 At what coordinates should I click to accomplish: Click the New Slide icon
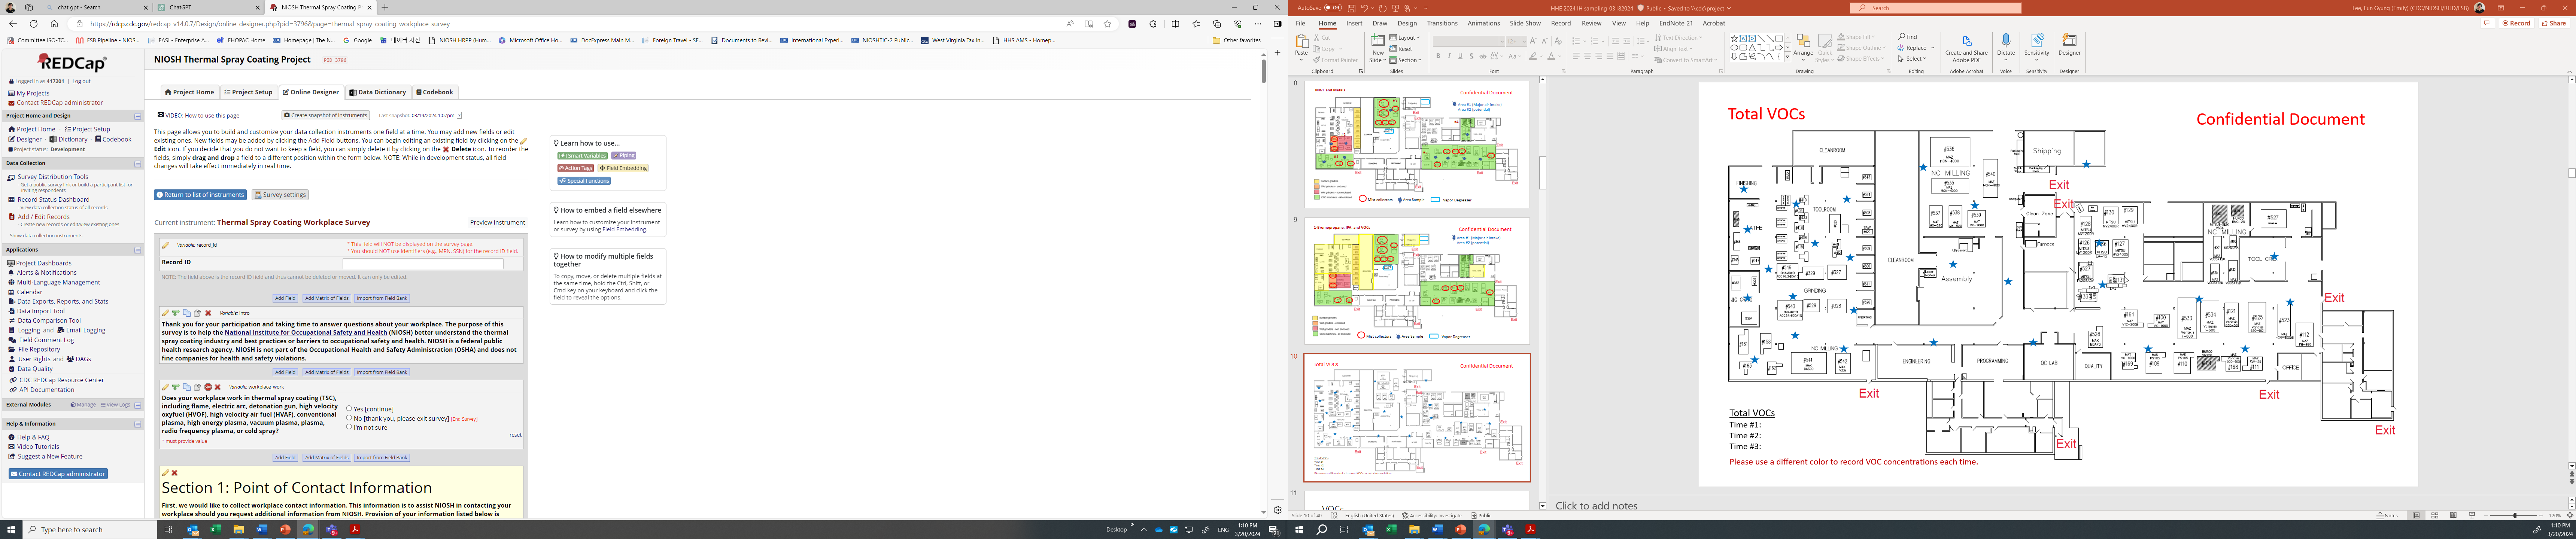coord(1377,42)
